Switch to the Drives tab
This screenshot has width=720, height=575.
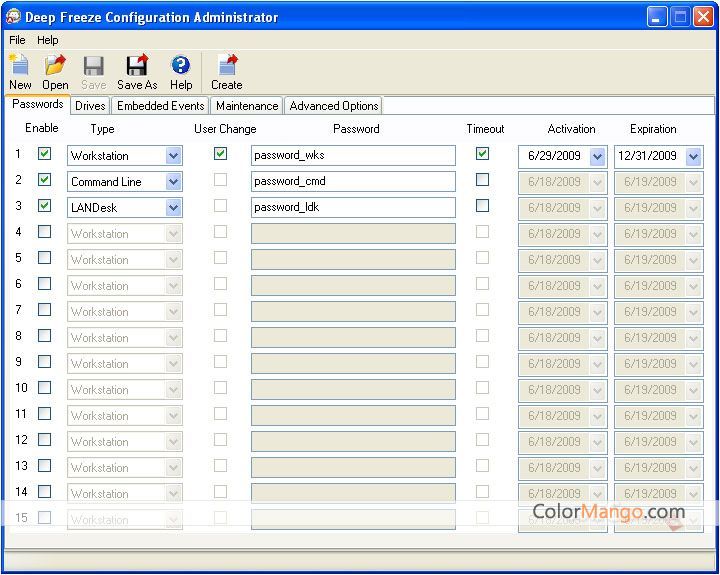point(90,106)
